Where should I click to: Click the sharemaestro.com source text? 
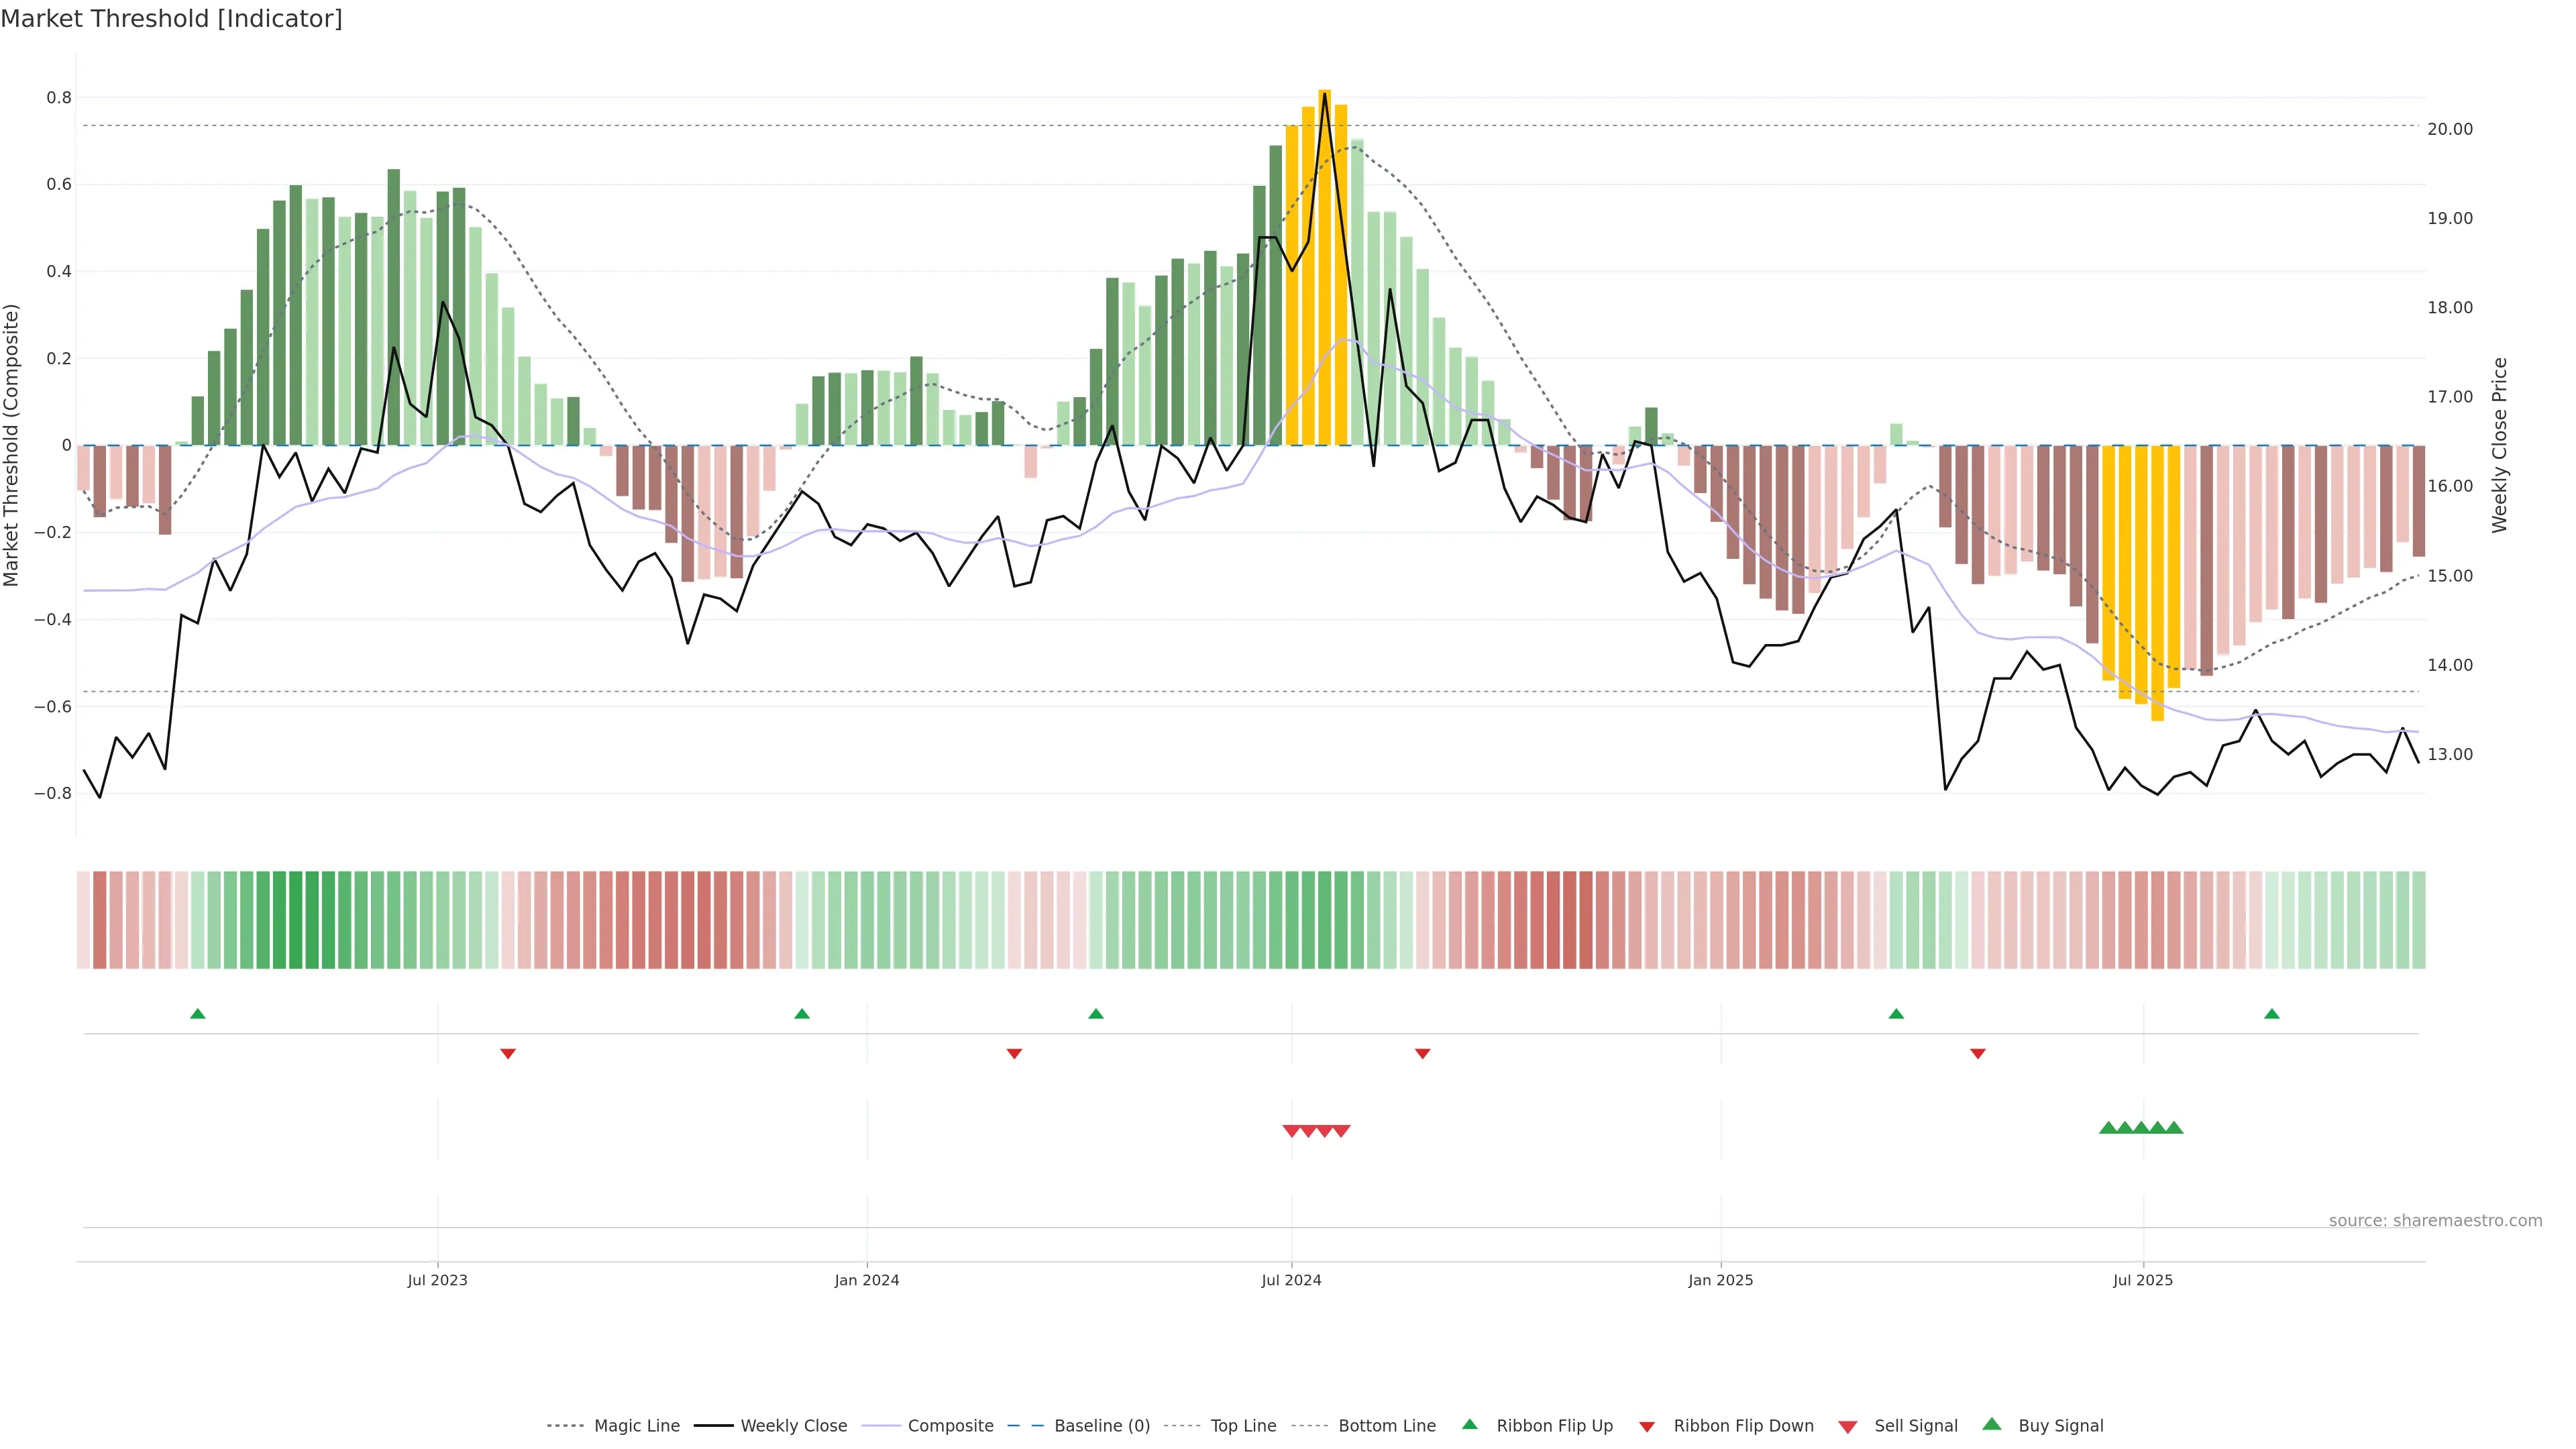[2435, 1221]
